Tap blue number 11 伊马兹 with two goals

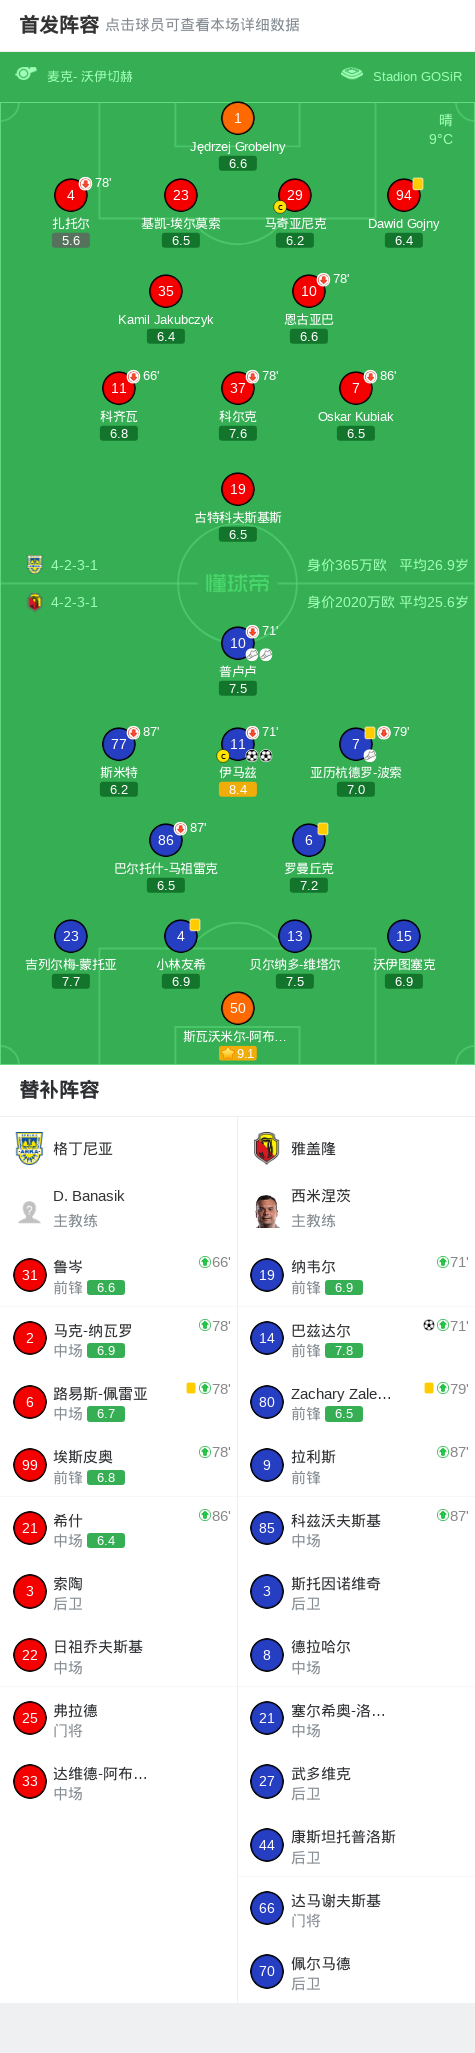[x=238, y=744]
